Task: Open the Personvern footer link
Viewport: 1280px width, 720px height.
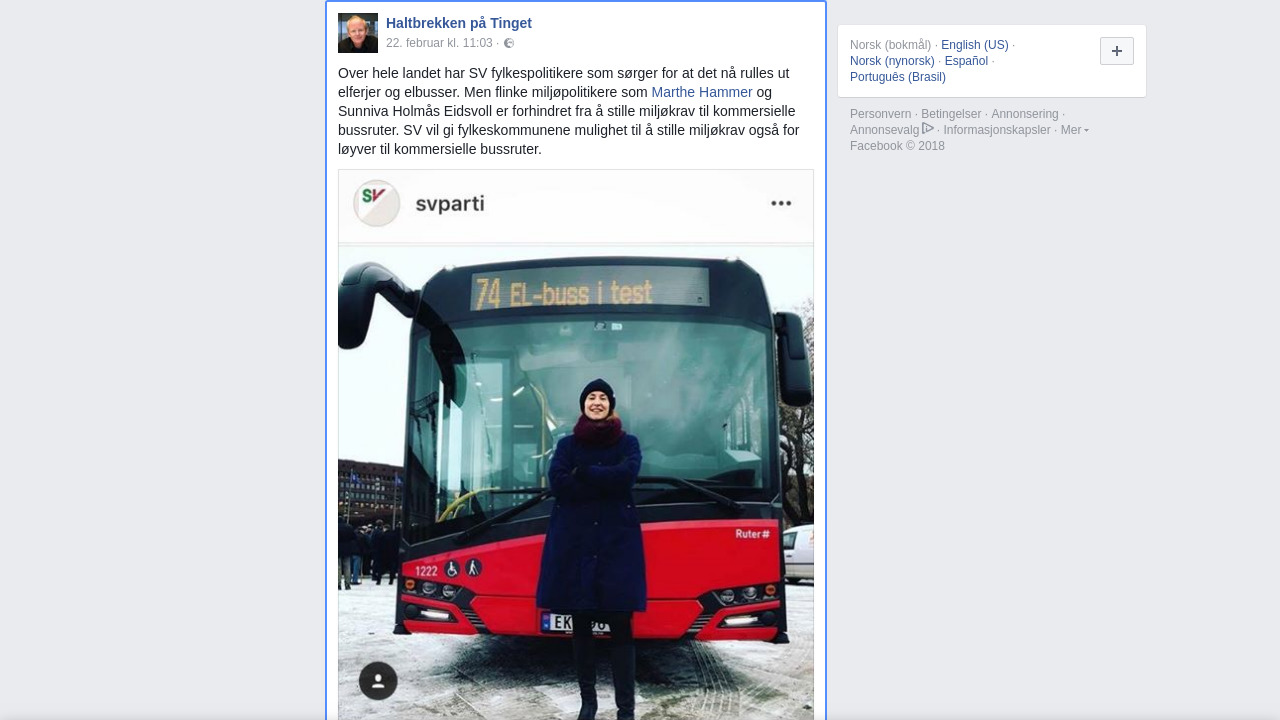Action: click(x=880, y=114)
